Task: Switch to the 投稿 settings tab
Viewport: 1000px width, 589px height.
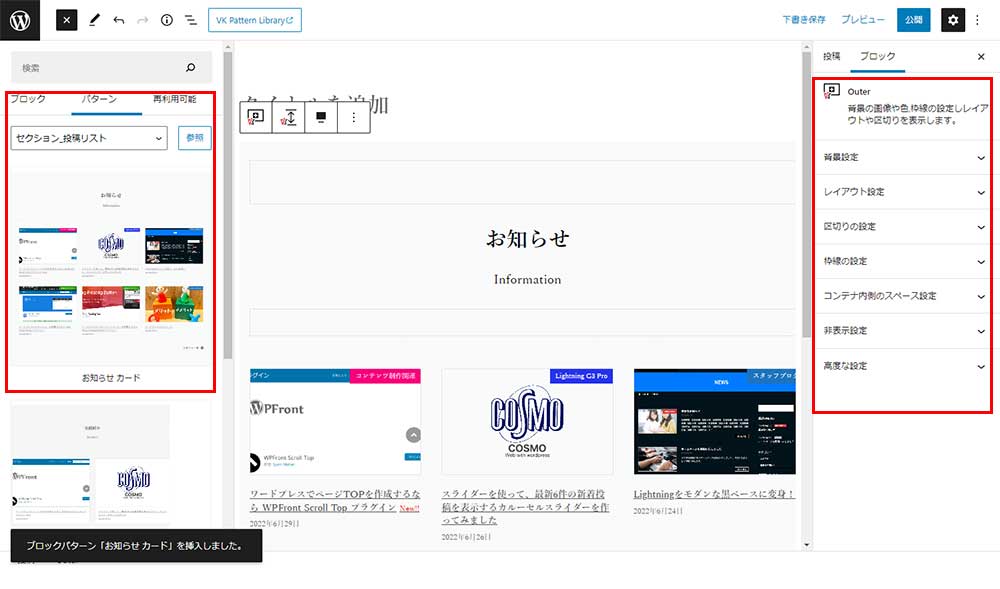Action: tap(831, 57)
